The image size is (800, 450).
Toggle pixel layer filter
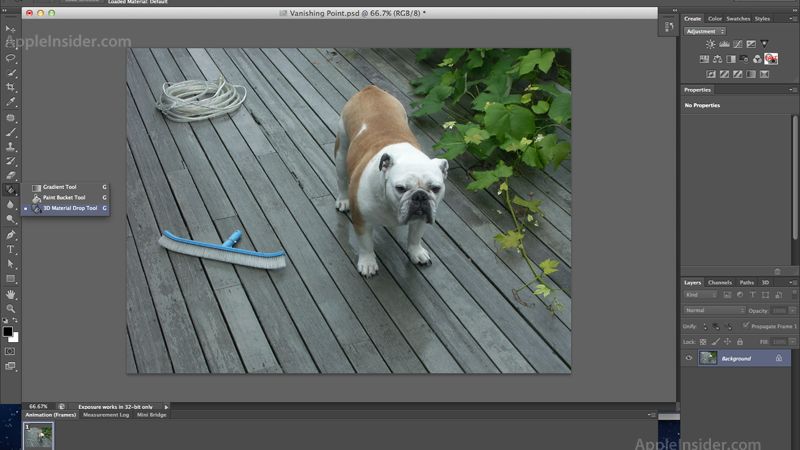coord(727,294)
